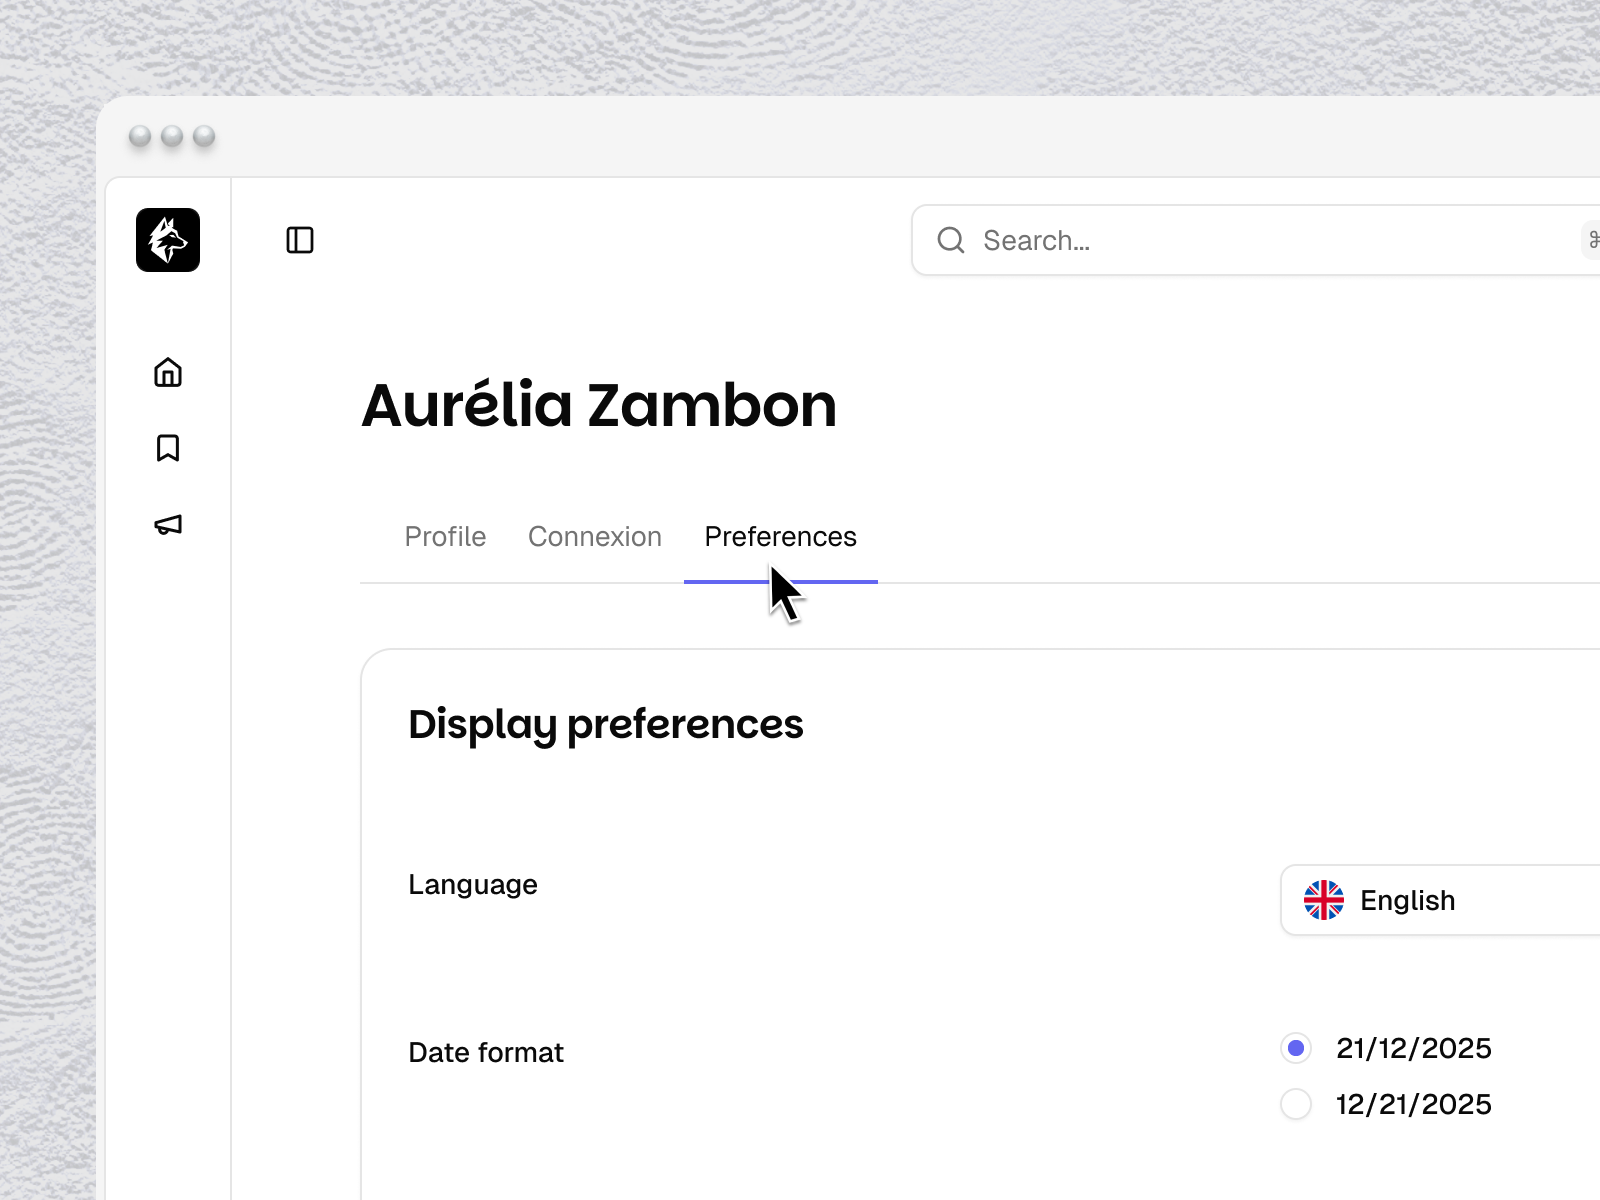Image resolution: width=1600 pixels, height=1200 pixels.
Task: Select the 12/21/2025 date format
Action: click(x=1296, y=1104)
